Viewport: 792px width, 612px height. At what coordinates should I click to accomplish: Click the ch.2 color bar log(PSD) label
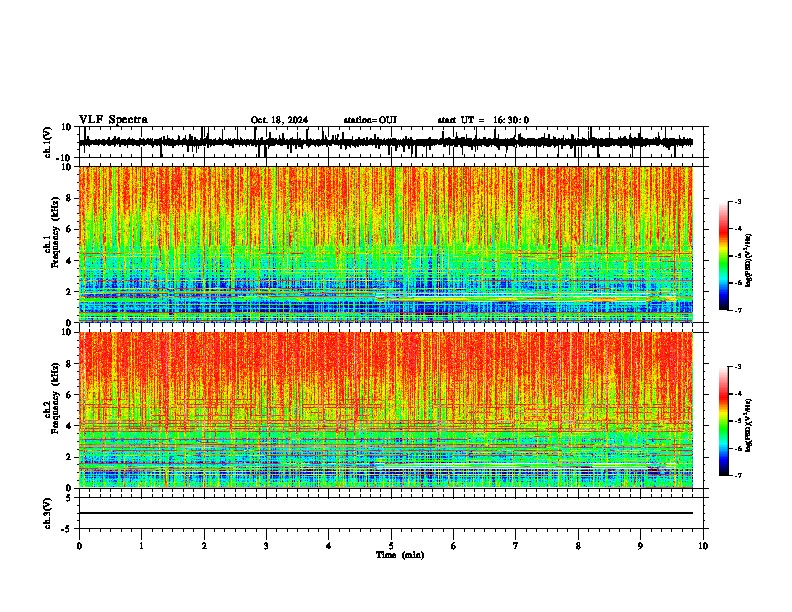[x=749, y=425]
